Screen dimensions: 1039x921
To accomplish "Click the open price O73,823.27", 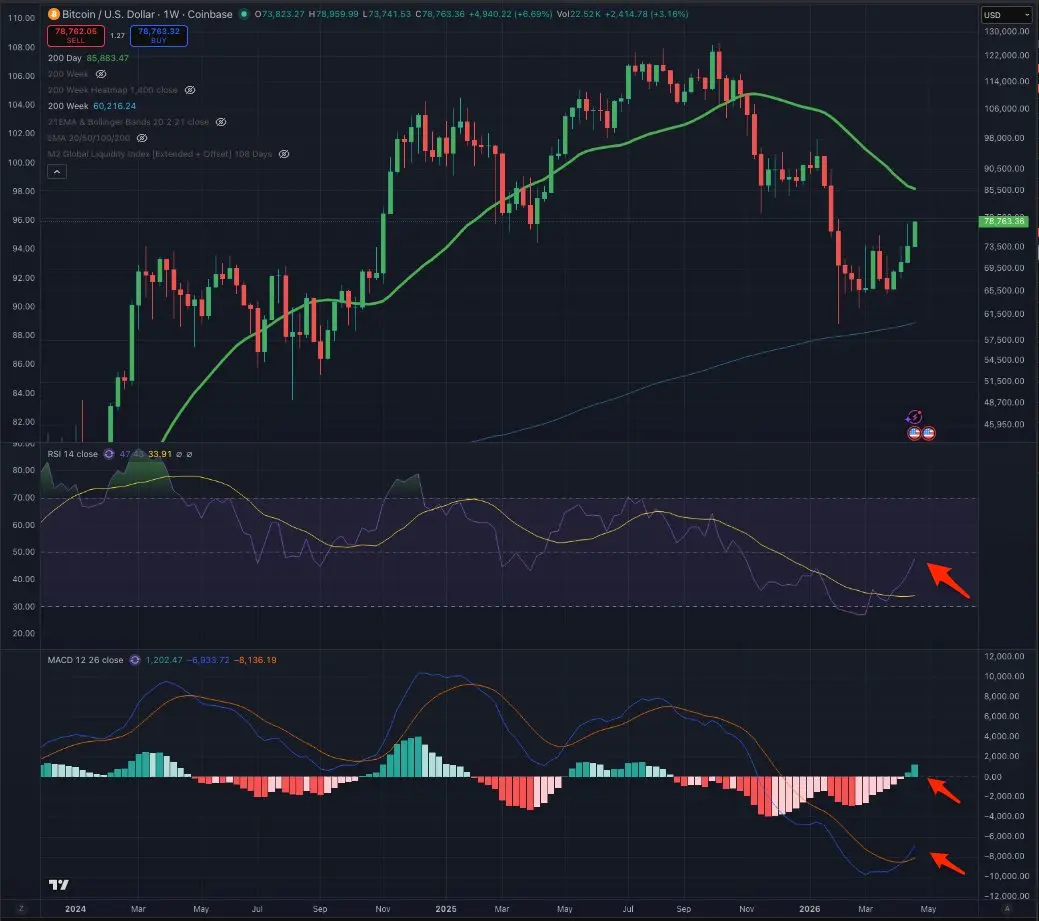I will (x=280, y=14).
